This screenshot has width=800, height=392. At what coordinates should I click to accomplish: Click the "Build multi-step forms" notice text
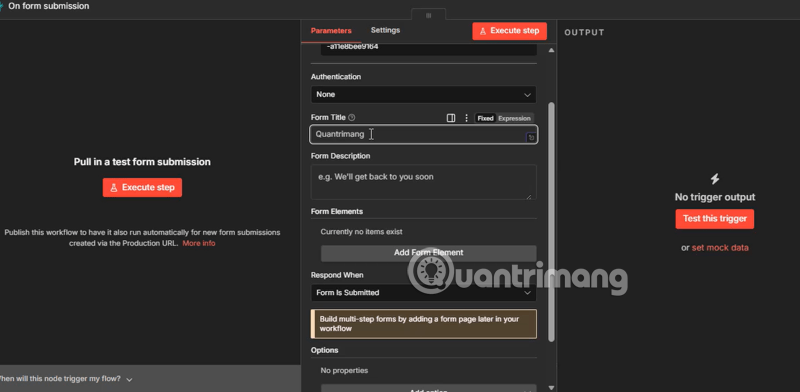coord(419,324)
